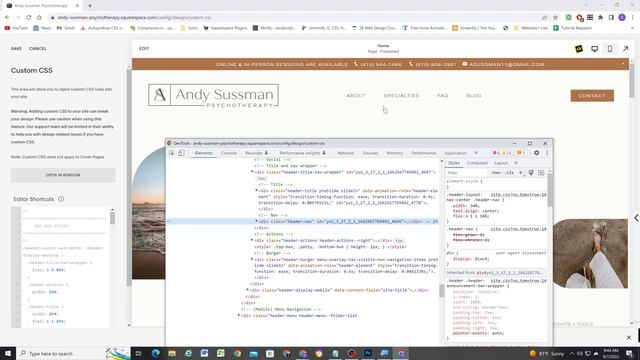Viewport: 640px width, 360px height.
Task: Open Microsoft Edge from the taskbar
Action: tap(156, 353)
